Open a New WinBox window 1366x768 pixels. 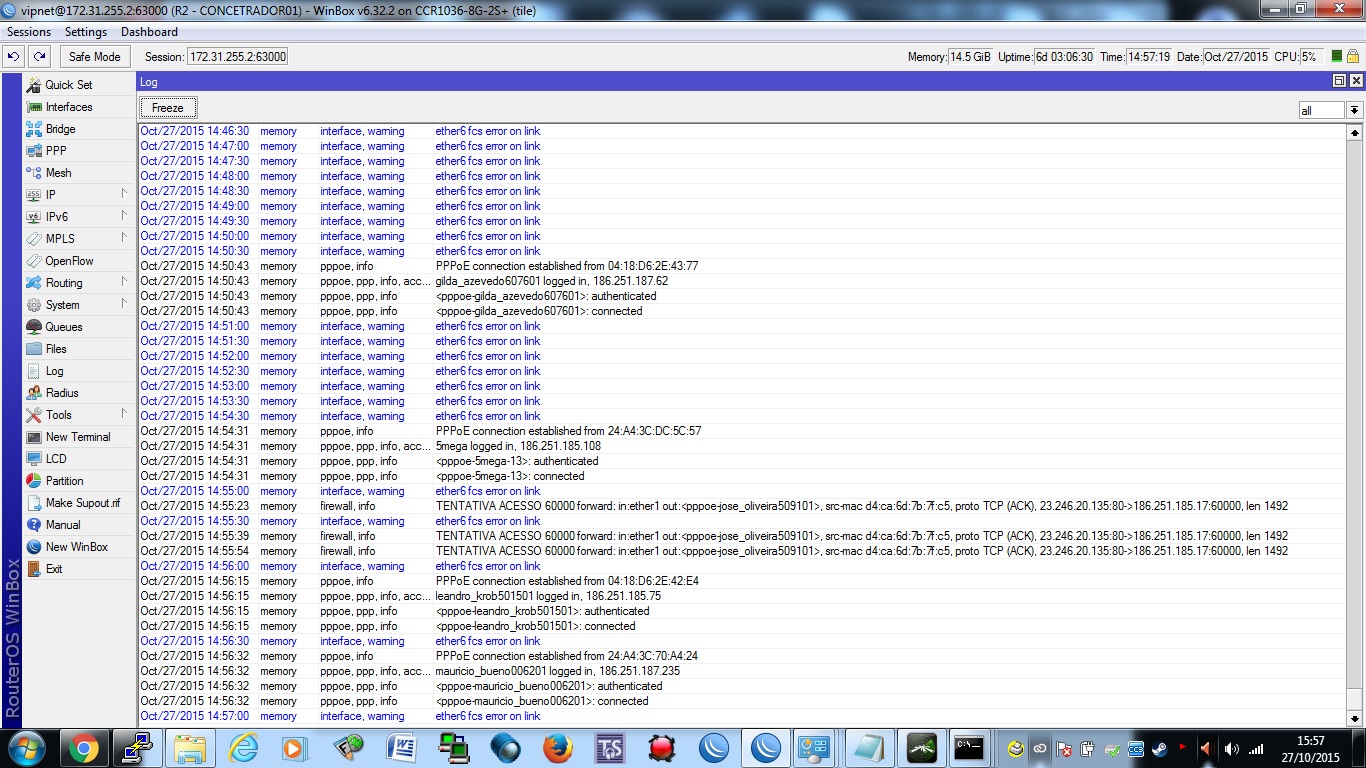(x=76, y=547)
